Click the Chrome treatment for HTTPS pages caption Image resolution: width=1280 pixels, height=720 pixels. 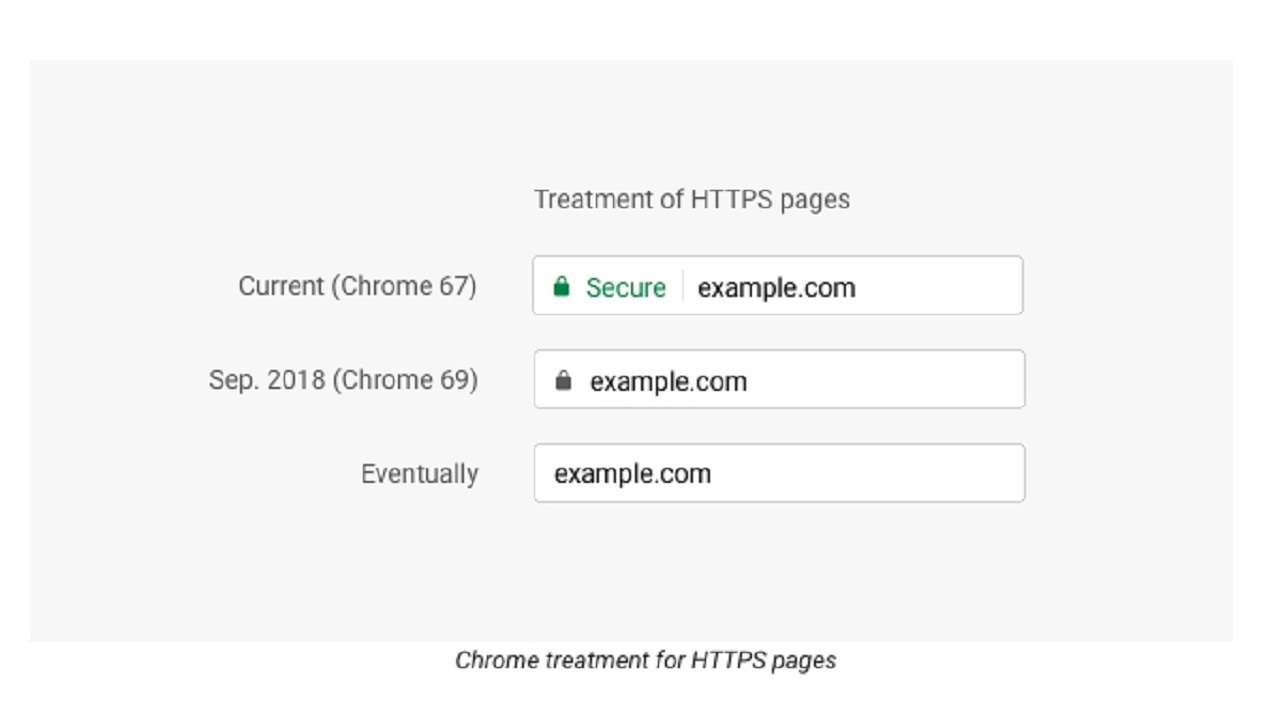pyautogui.click(x=645, y=660)
